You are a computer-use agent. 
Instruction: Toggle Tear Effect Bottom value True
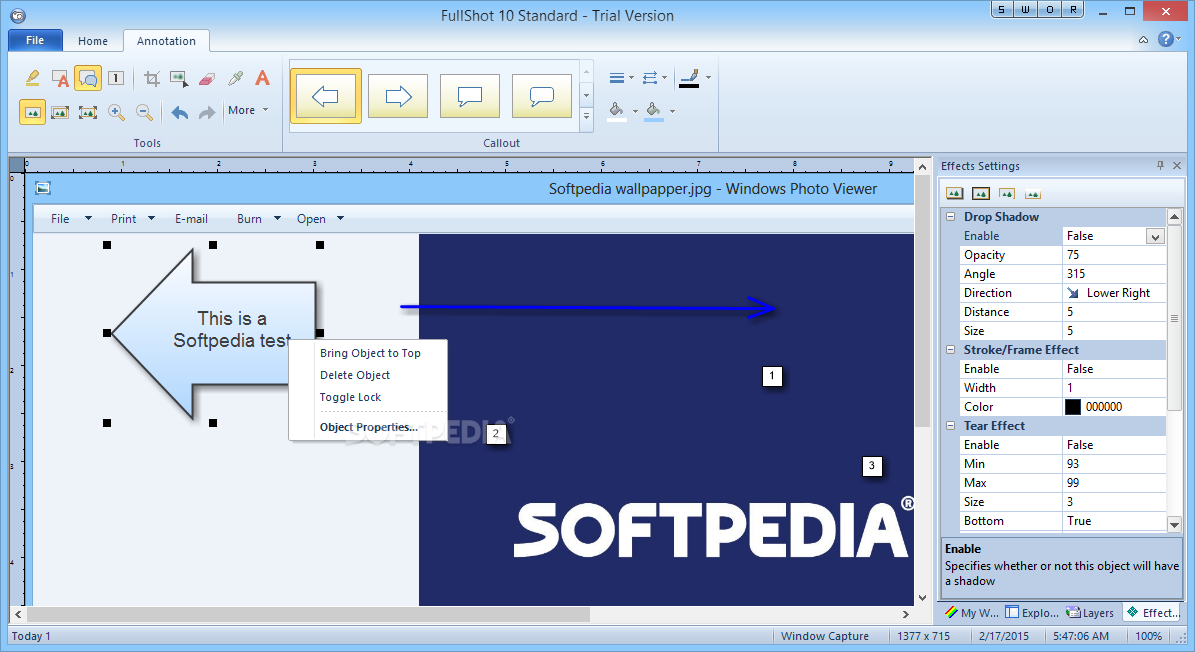click(x=1114, y=521)
